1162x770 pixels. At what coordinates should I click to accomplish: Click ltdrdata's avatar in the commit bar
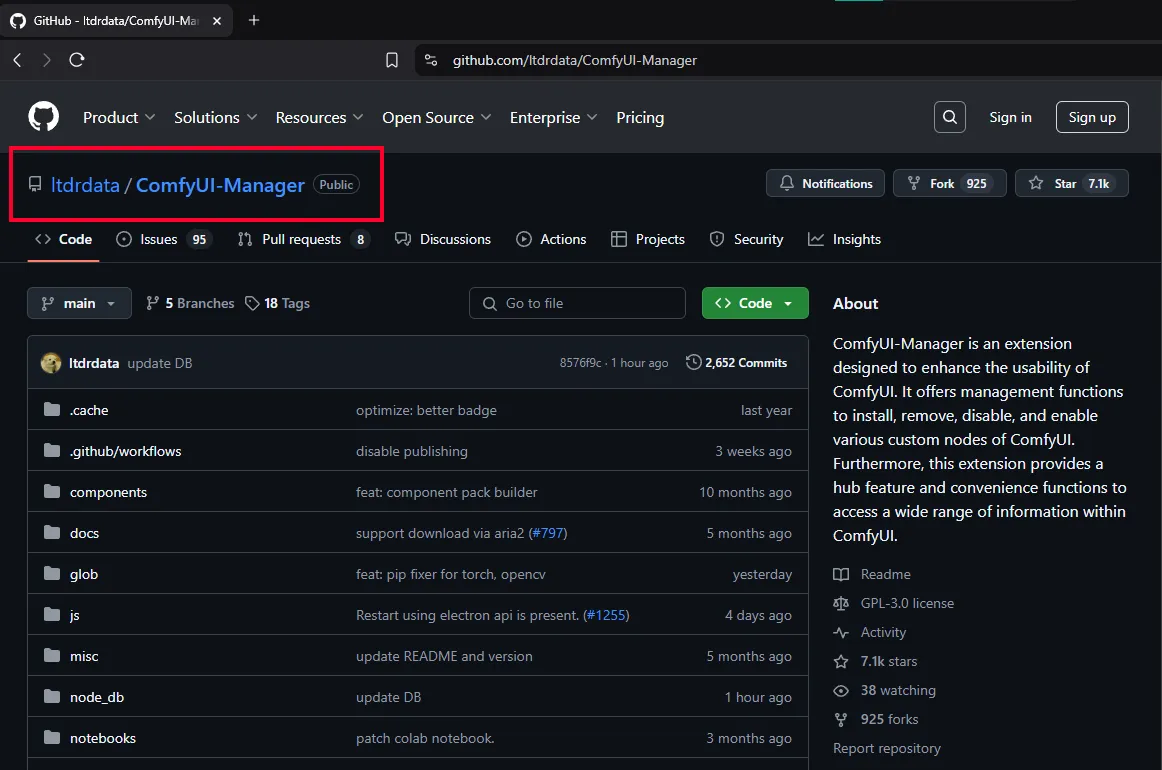tap(51, 363)
